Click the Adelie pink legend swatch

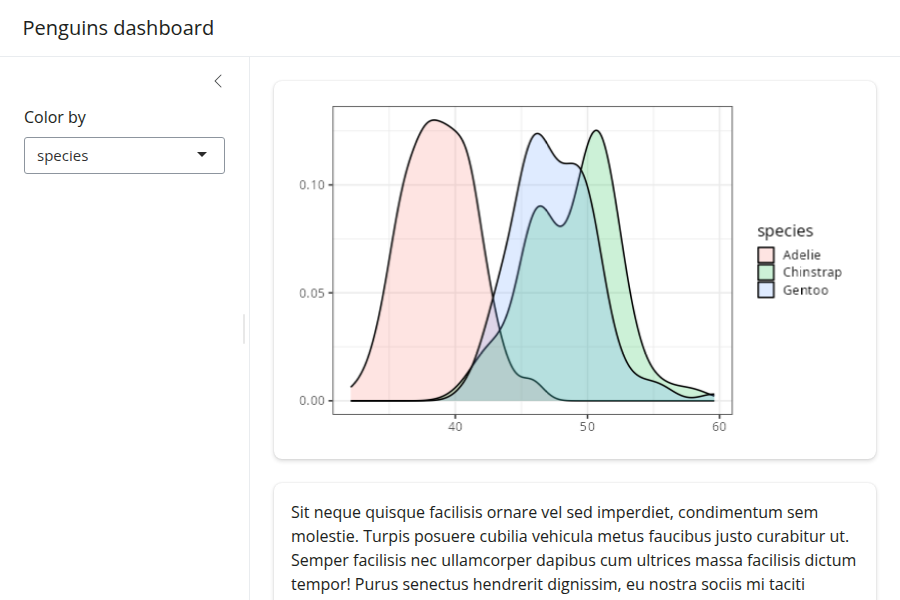(766, 255)
